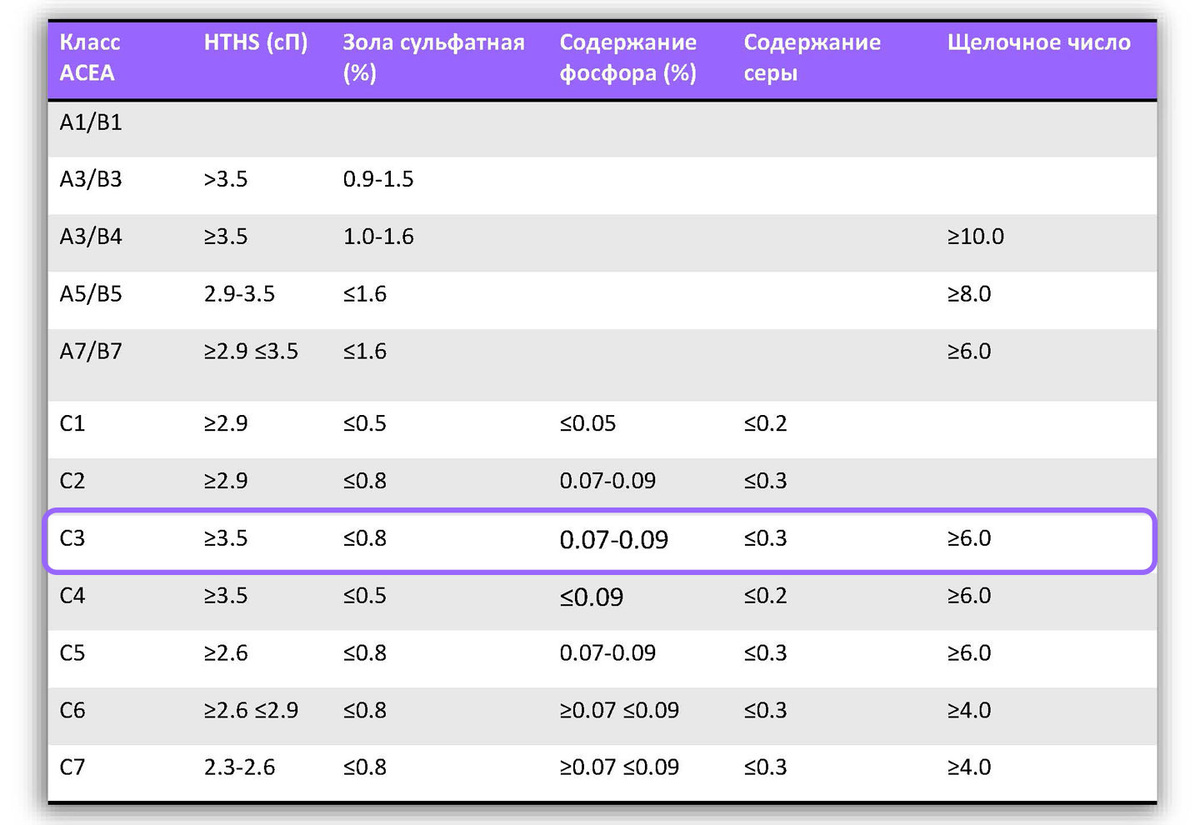Click the '≤1.6' ash value in A5/B5 row
The height and width of the screenshot is (825, 1200).
click(x=364, y=294)
